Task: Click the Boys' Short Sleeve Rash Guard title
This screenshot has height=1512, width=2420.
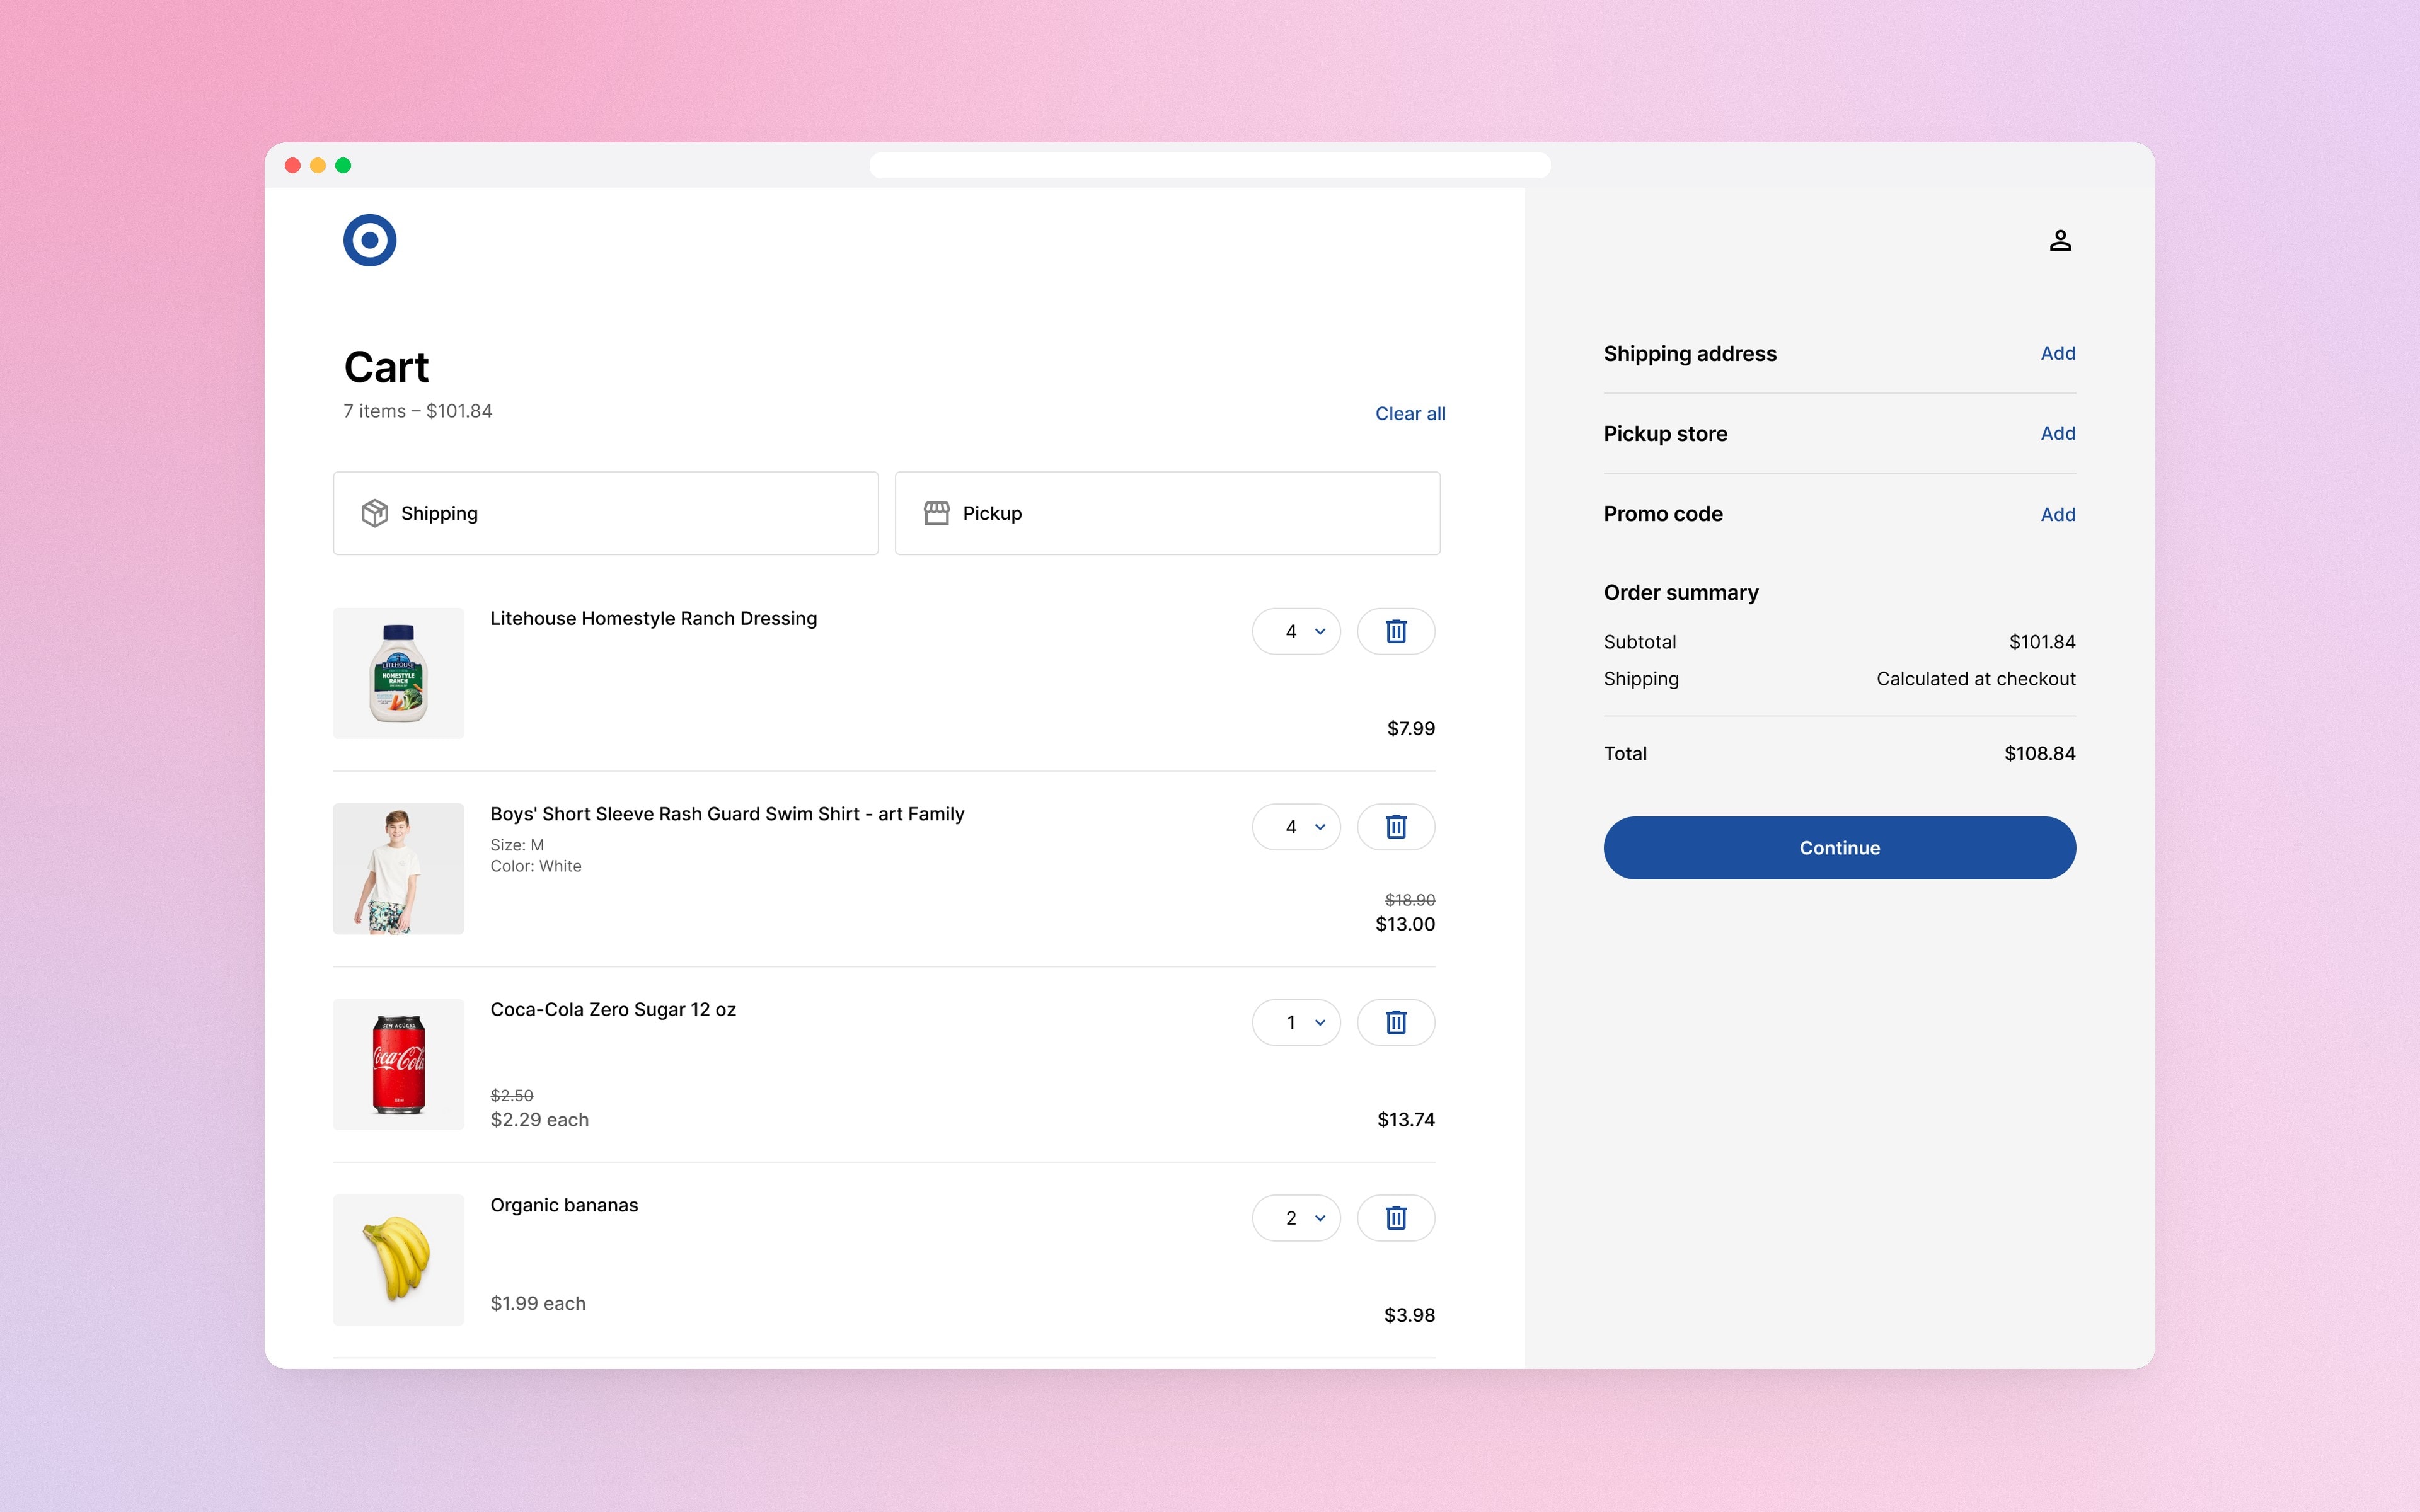Action: [x=727, y=814]
